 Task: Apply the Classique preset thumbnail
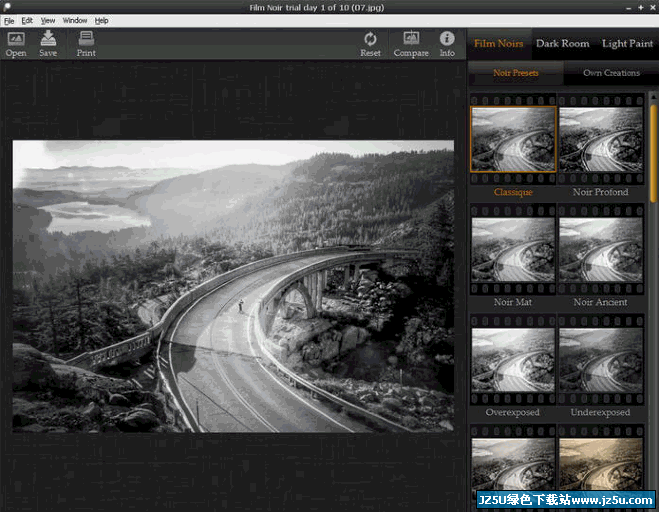pyautogui.click(x=513, y=139)
